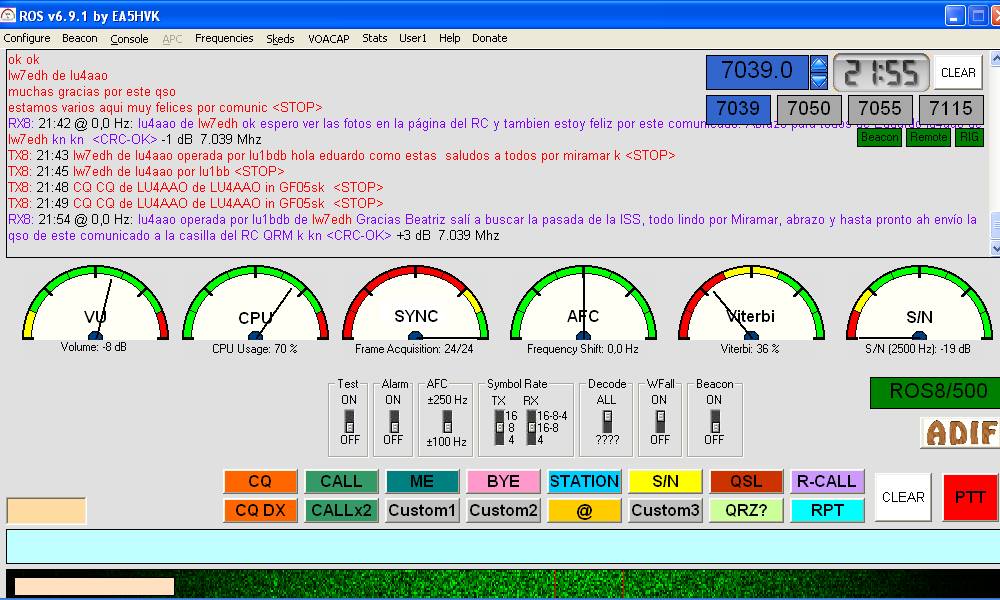Click the R-CALL macro button
The image size is (1000, 600).
pyautogui.click(x=827, y=481)
